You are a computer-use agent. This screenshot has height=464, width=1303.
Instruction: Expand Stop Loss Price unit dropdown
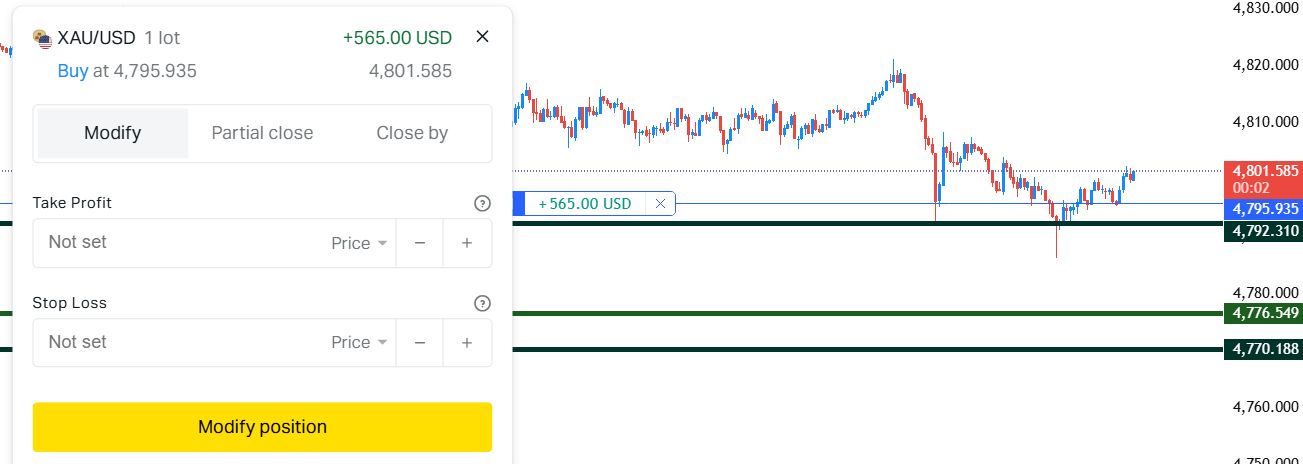(359, 342)
